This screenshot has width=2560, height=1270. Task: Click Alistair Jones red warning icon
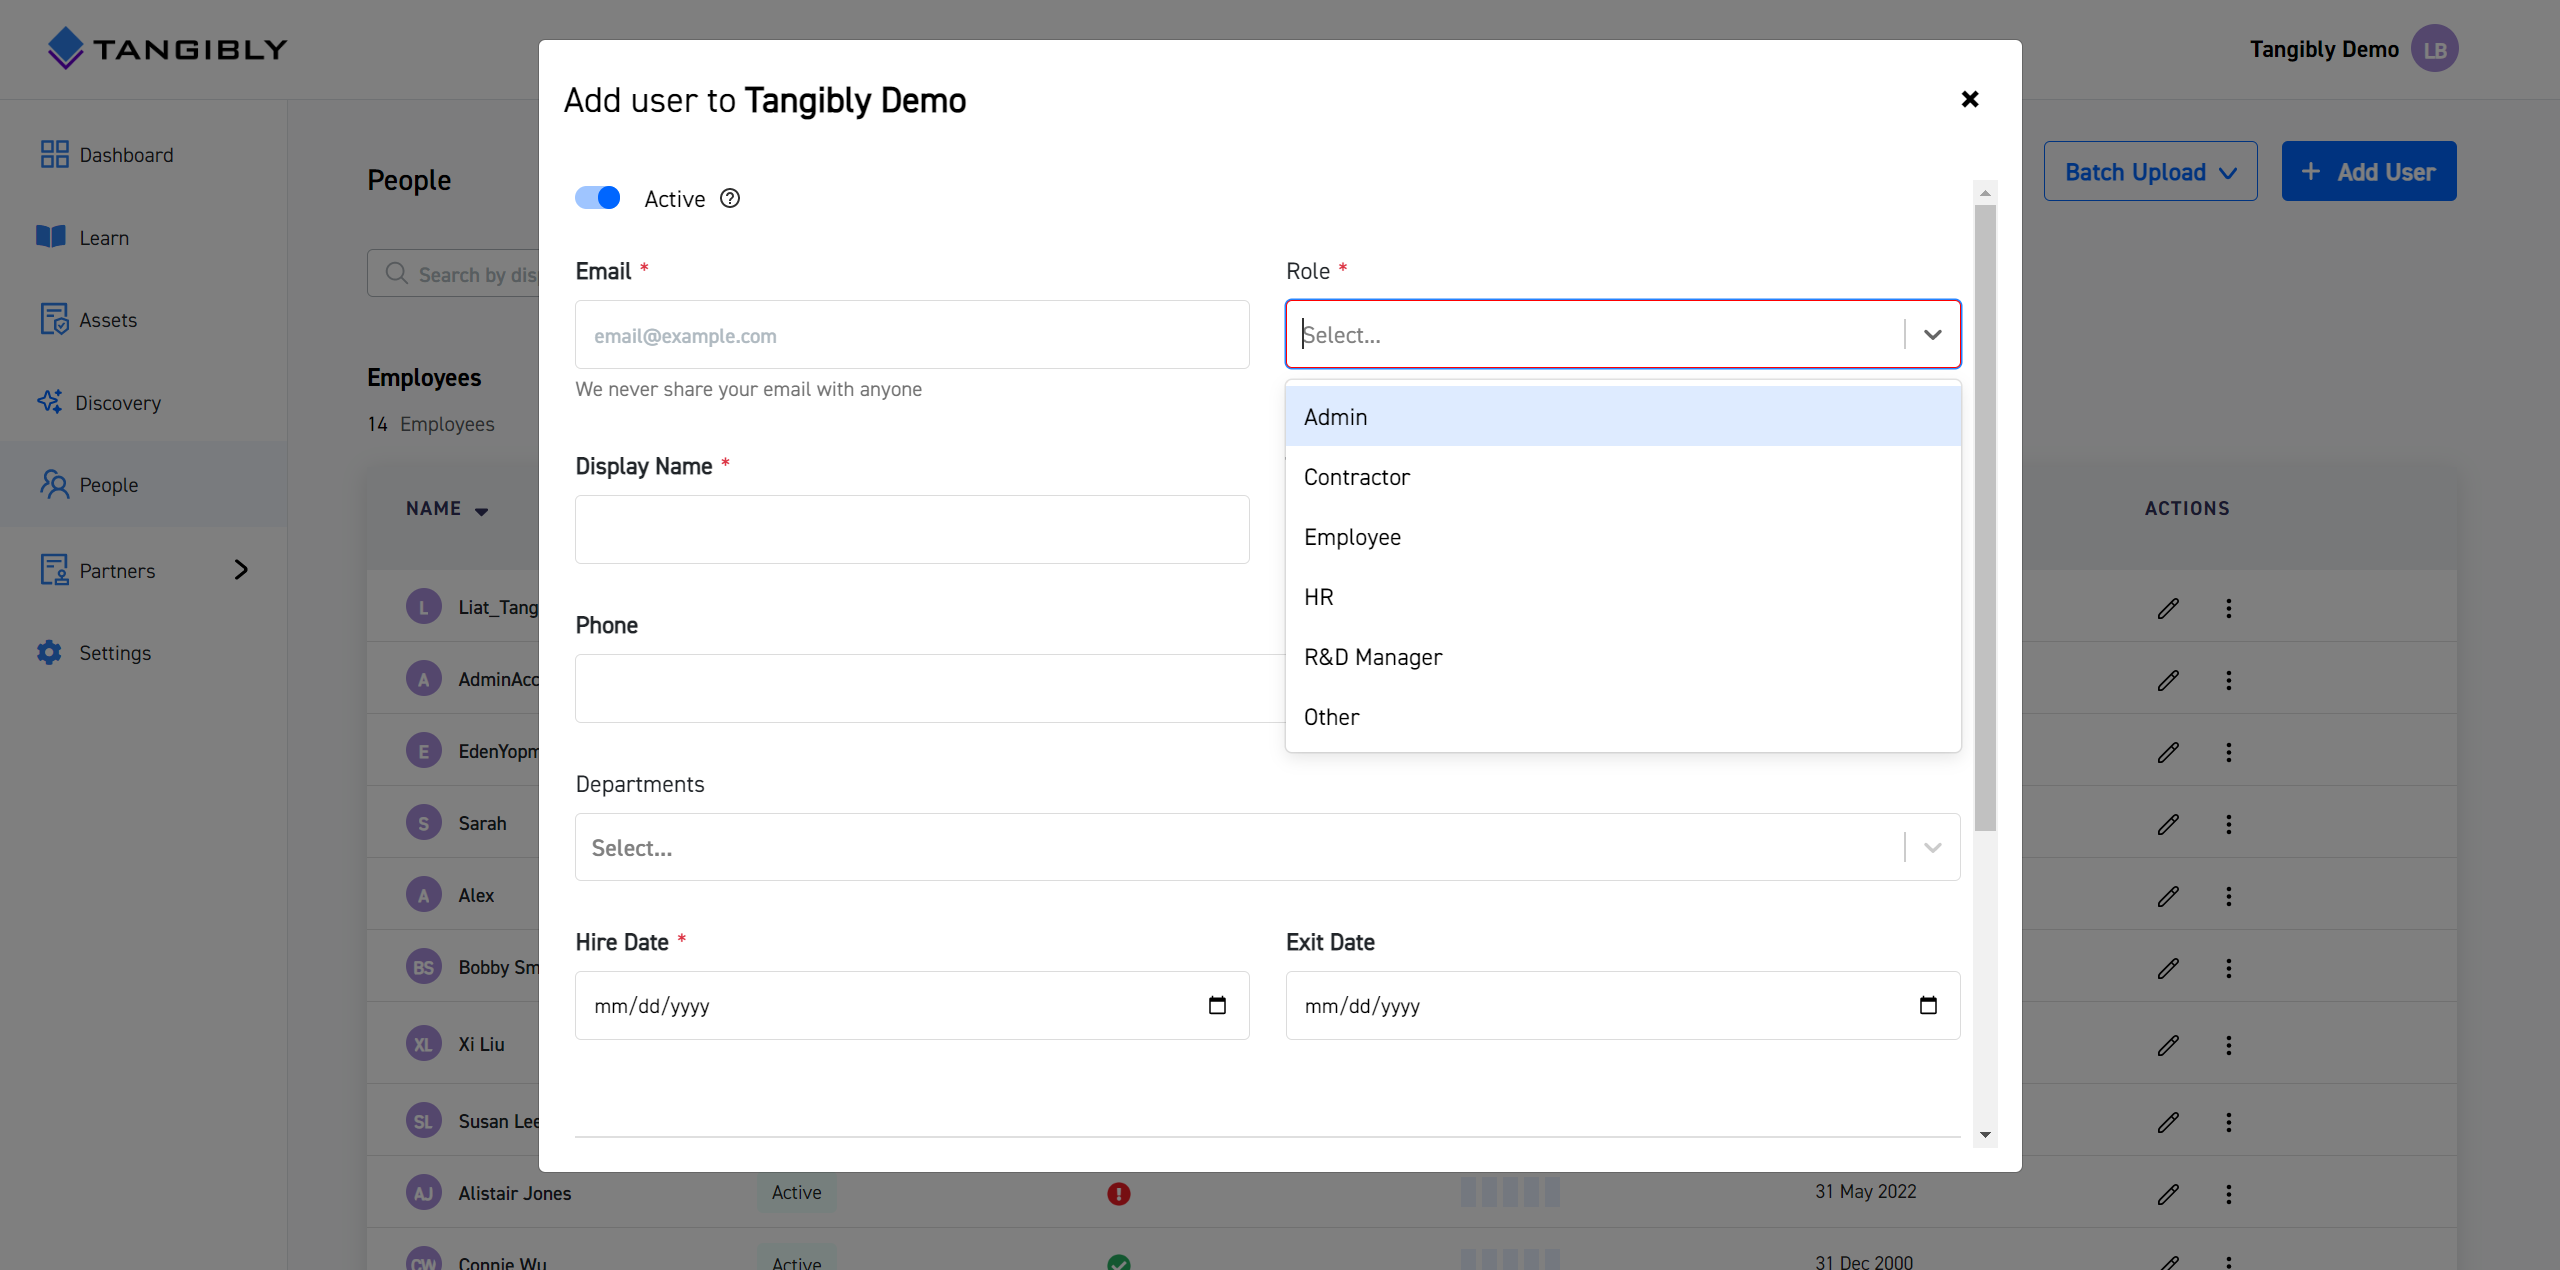(1118, 1193)
